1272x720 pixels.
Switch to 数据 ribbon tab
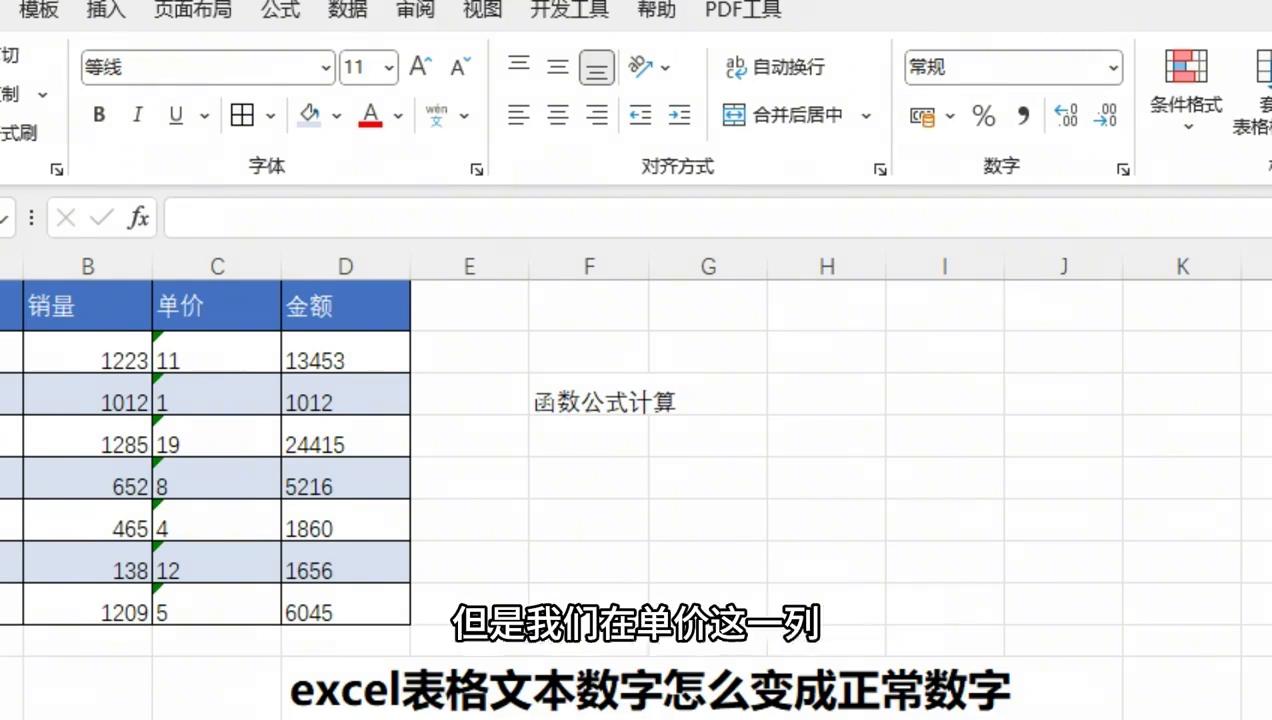348,10
